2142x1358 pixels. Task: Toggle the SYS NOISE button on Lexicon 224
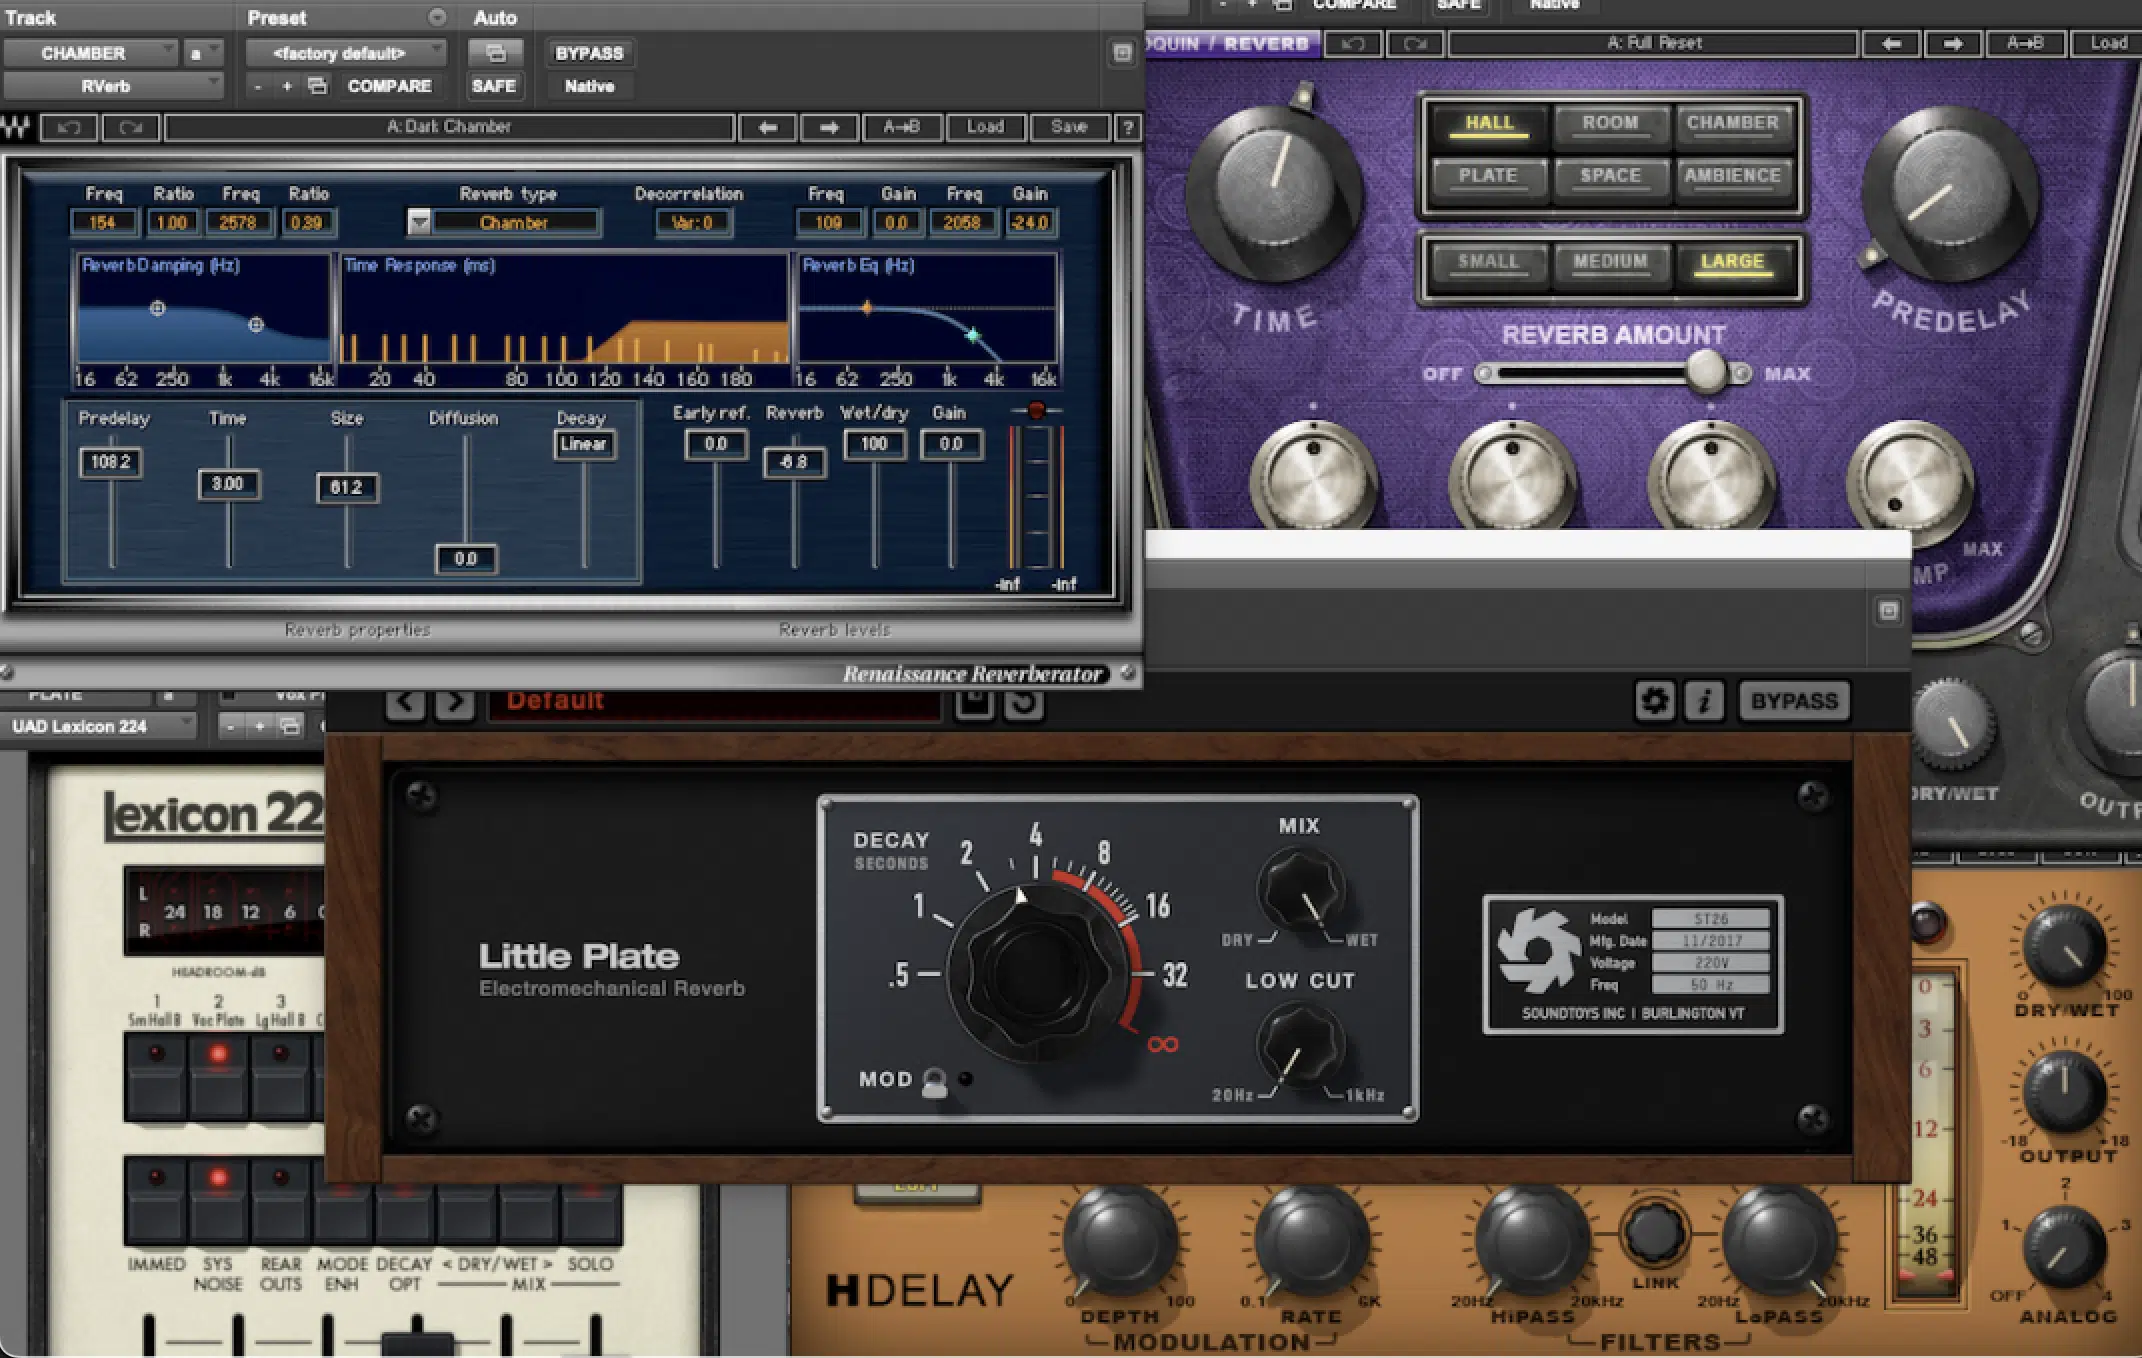tap(218, 1202)
